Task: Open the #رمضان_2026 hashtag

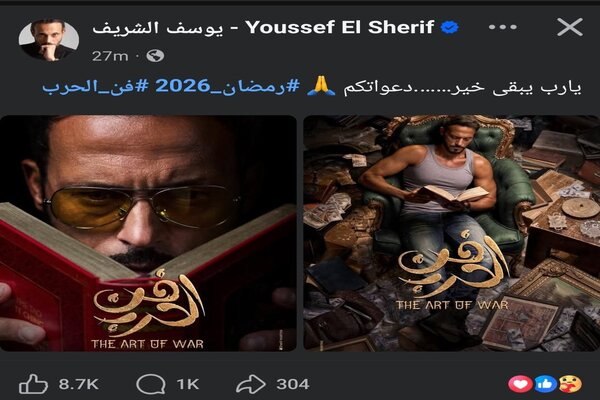Action: (227, 87)
